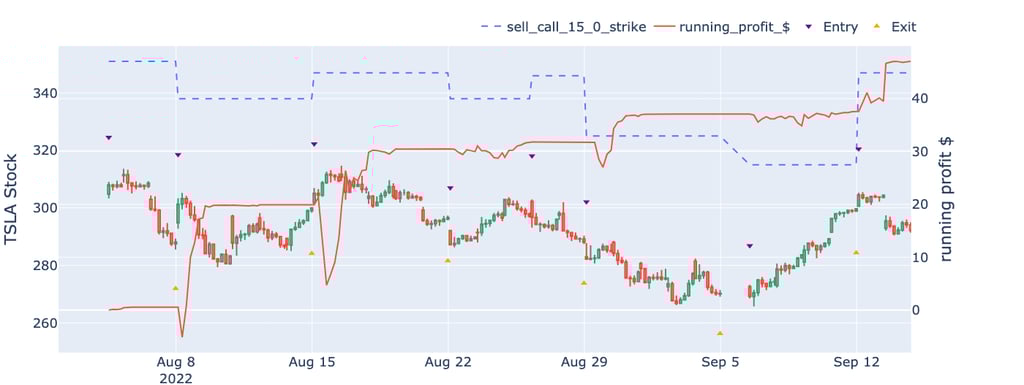Select the yellow Exit marker at Sep 5
The height and width of the screenshot is (385, 1024).
[x=720, y=333]
